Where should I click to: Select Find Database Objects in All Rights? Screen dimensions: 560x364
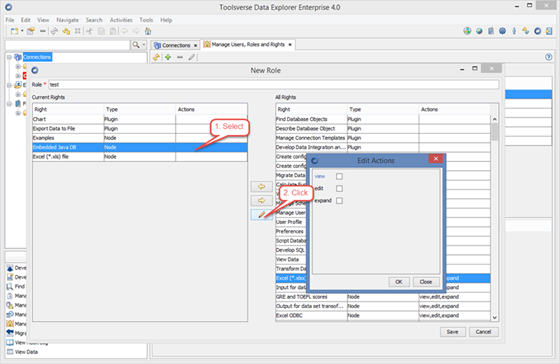click(383, 119)
